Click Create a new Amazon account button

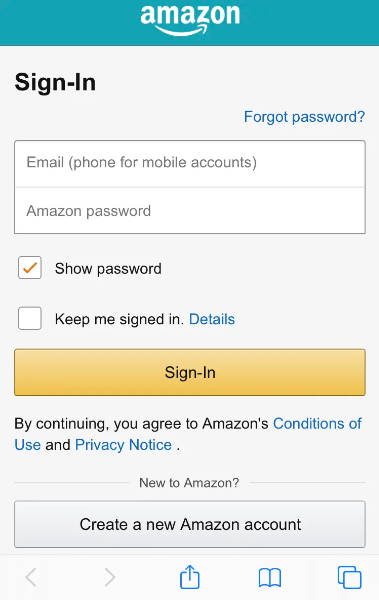pyautogui.click(x=190, y=524)
